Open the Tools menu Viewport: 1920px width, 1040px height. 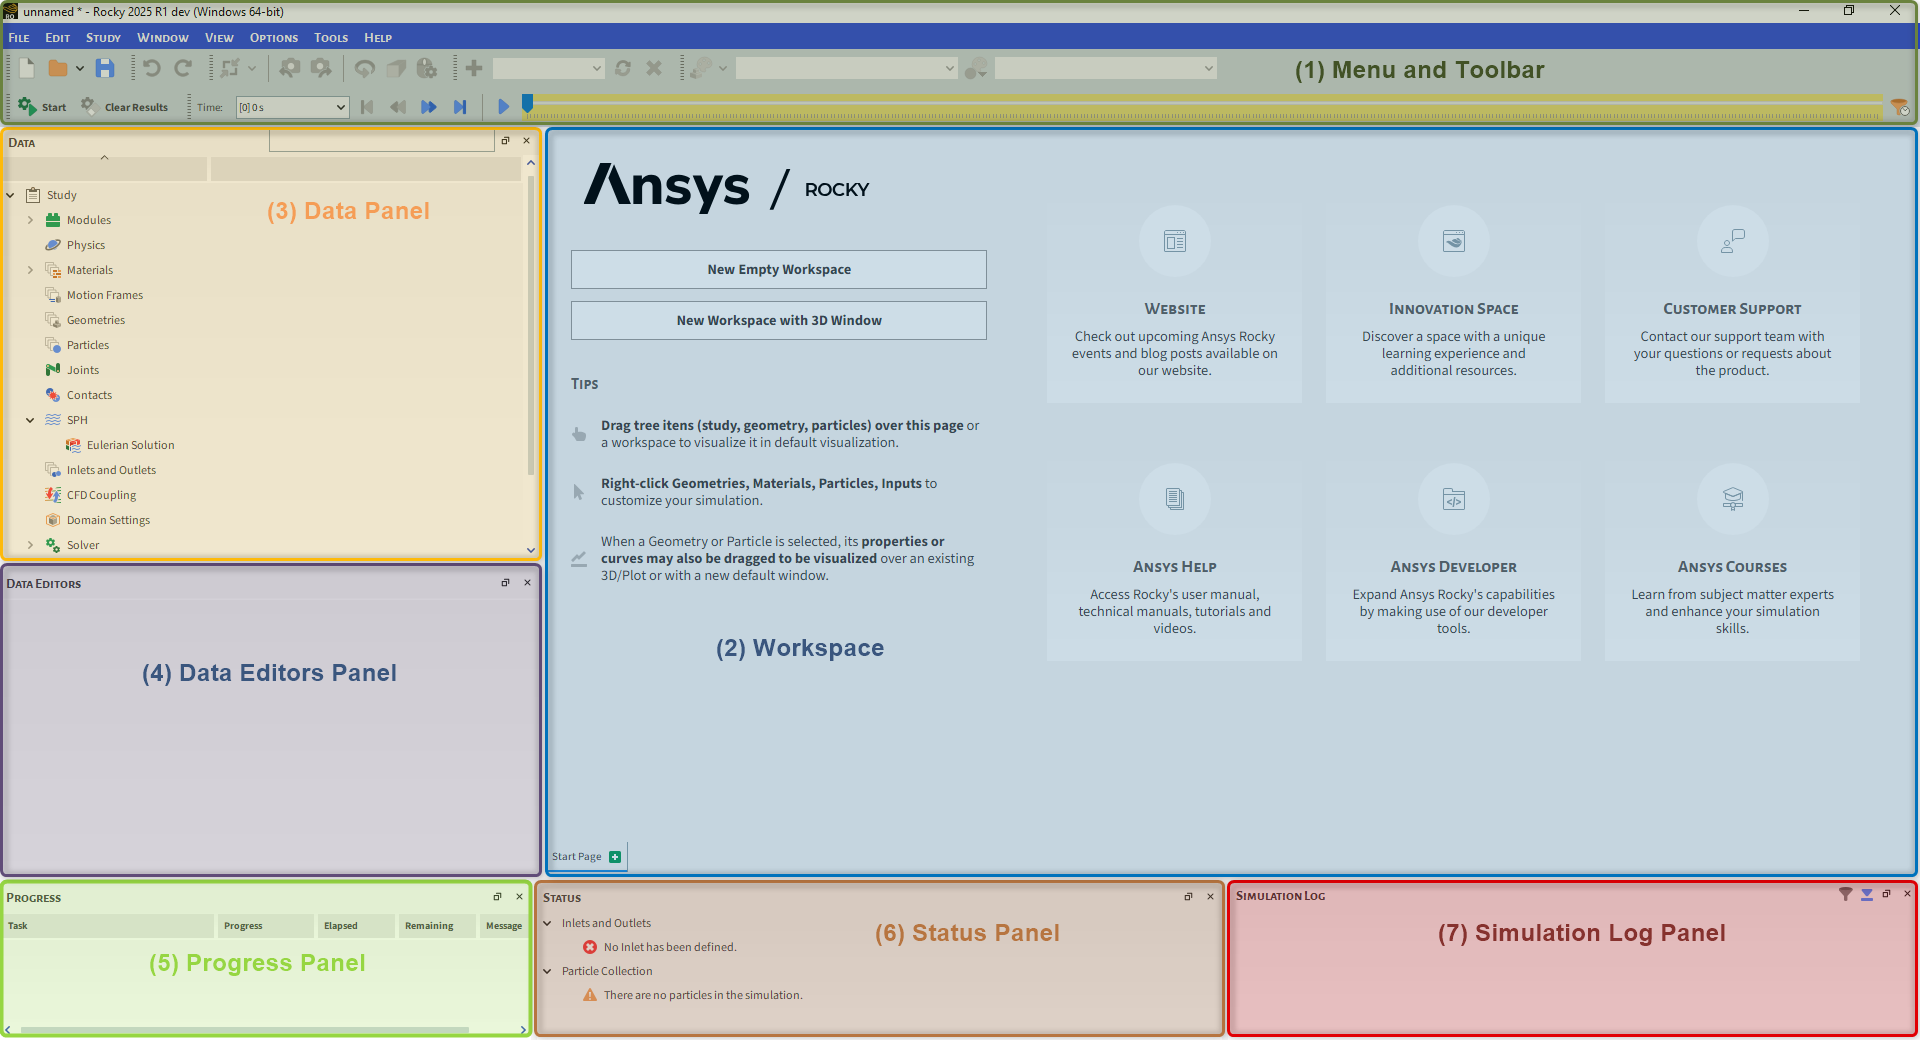click(330, 38)
